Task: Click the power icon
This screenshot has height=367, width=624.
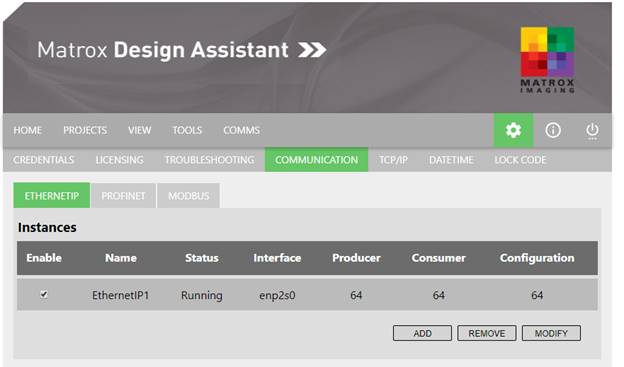Action: pos(592,131)
